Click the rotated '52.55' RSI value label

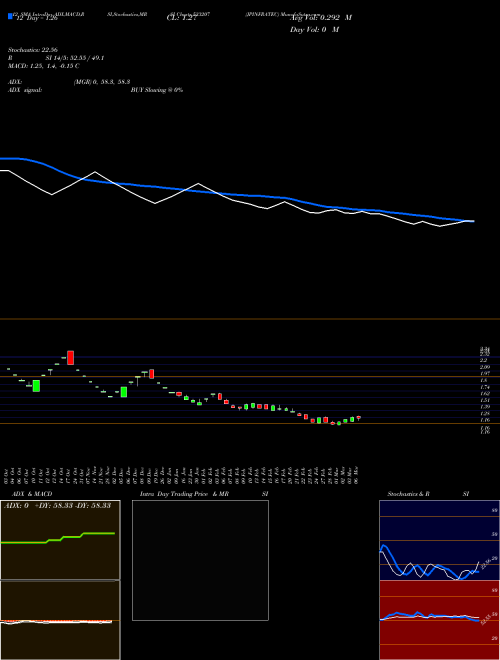[x=484, y=619]
